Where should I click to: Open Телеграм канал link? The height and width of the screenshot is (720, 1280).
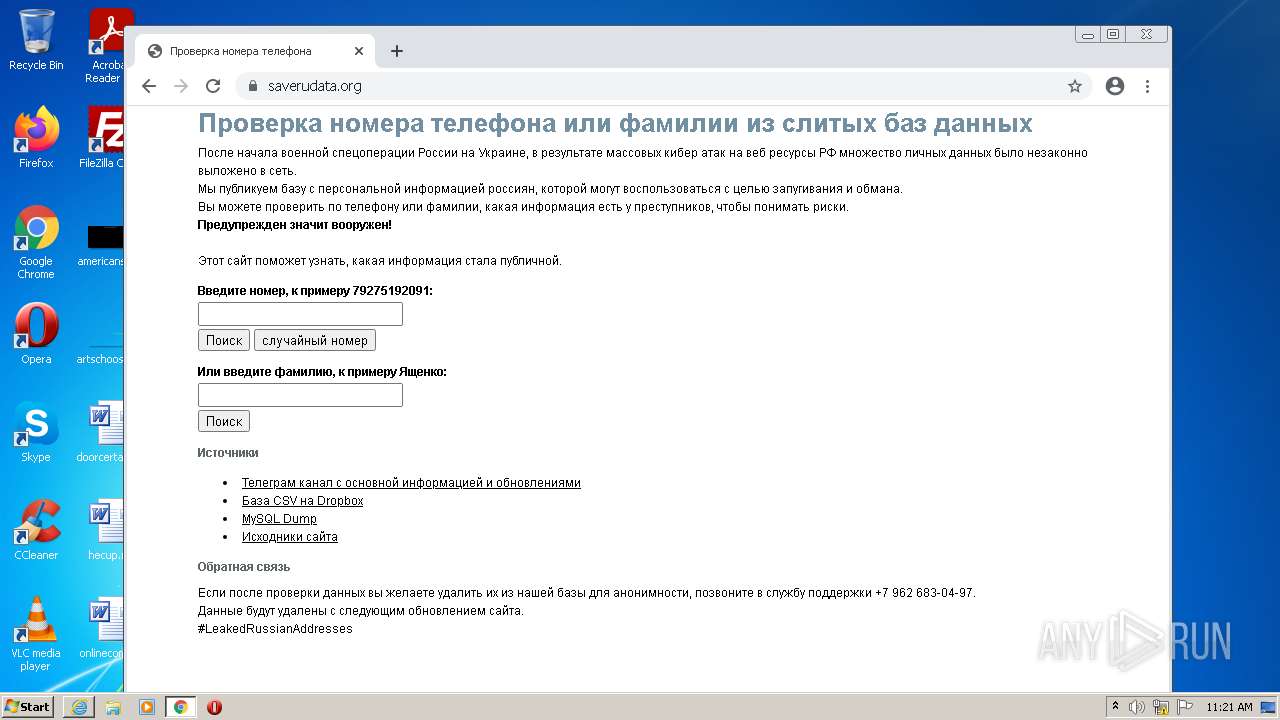(x=411, y=483)
